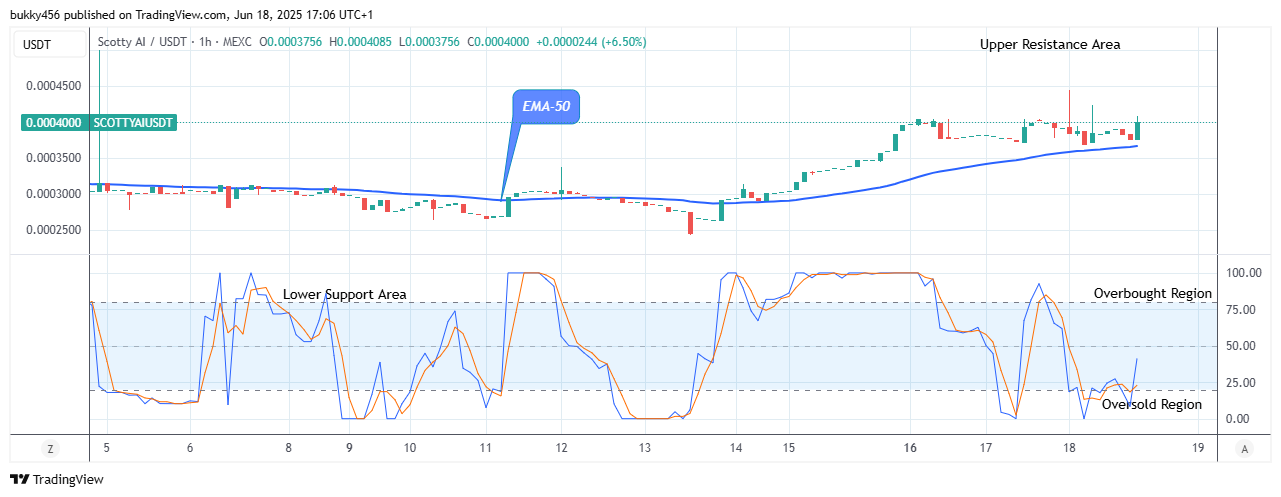Click date 9 on the time axis
The width and height of the screenshot is (1281, 497).
point(349,449)
